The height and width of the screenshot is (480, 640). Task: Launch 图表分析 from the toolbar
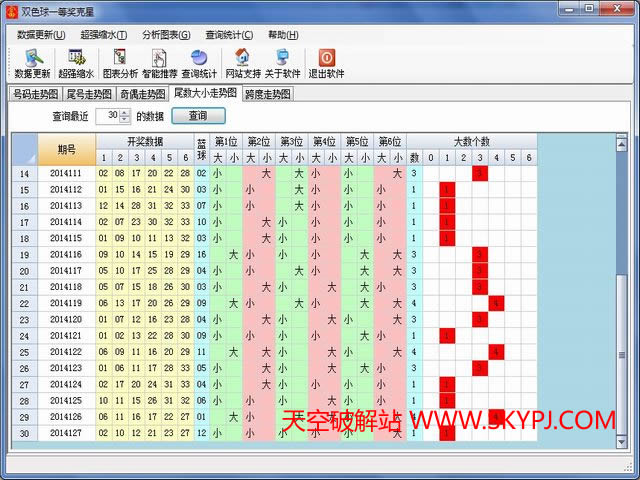(120, 63)
